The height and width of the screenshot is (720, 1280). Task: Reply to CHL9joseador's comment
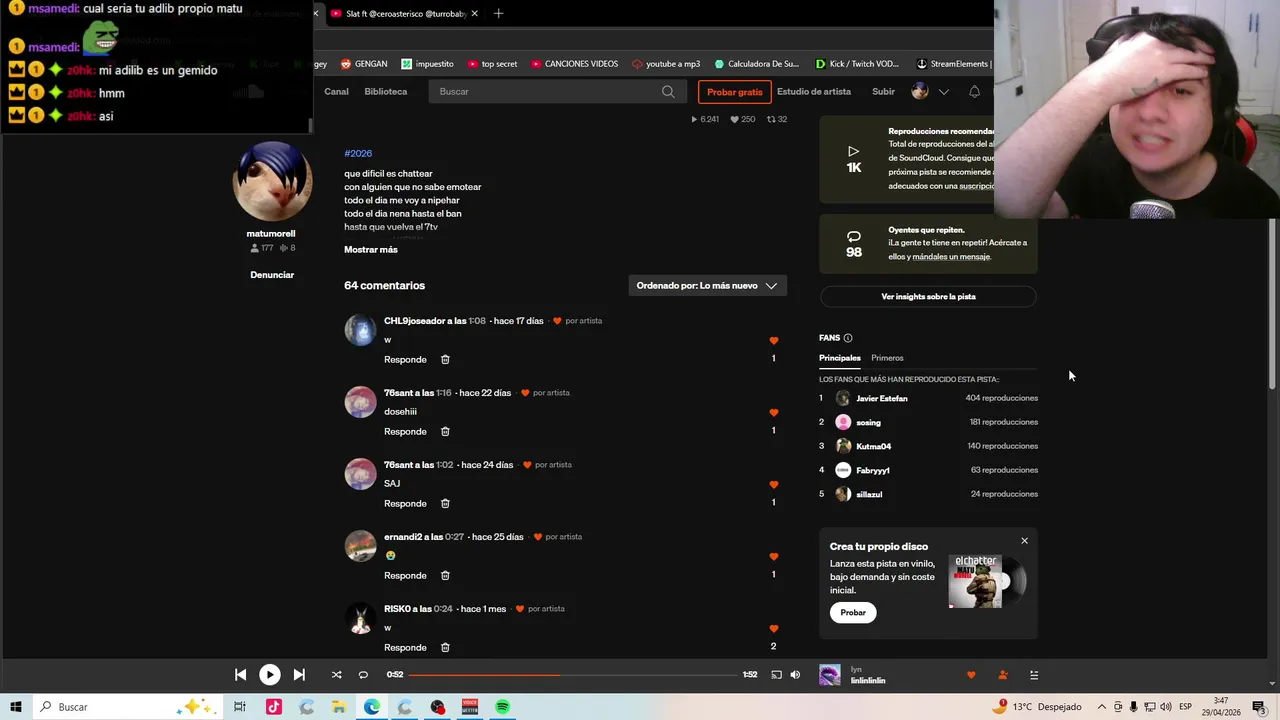click(x=405, y=360)
